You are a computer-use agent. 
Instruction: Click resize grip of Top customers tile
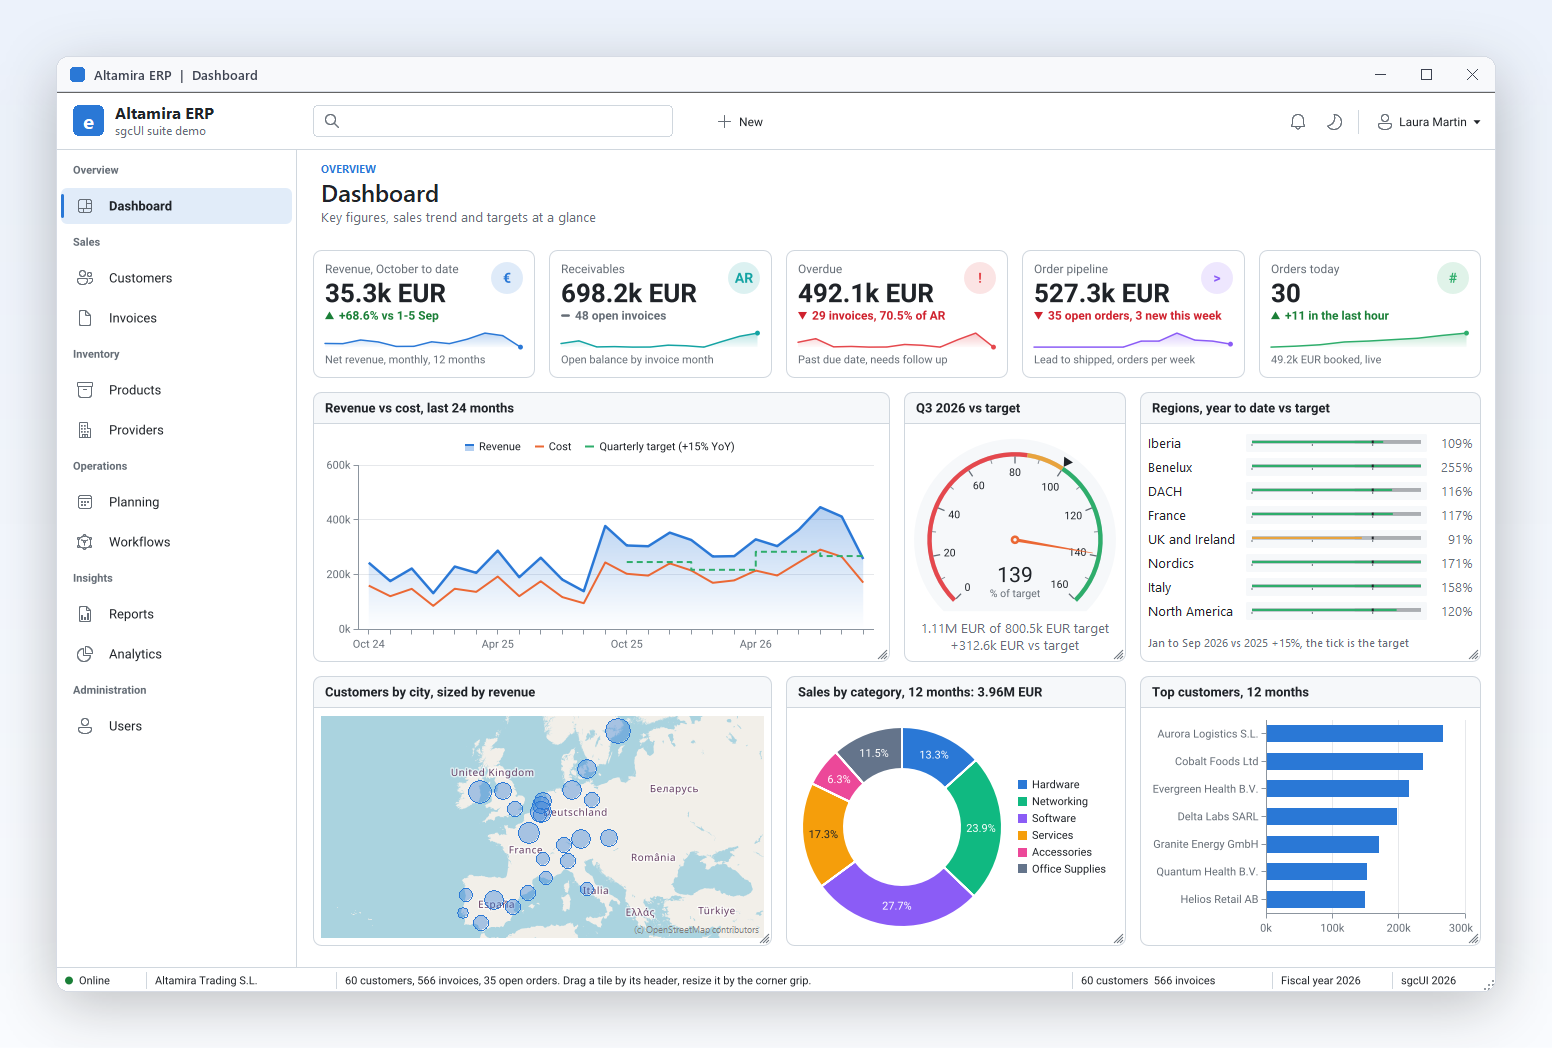coord(1473,938)
